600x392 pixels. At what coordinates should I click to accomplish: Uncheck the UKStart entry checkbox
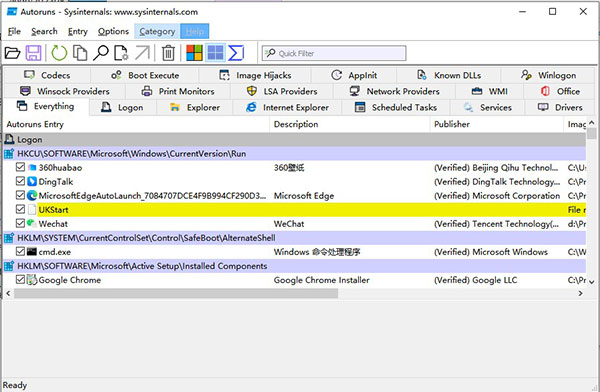(x=20, y=209)
